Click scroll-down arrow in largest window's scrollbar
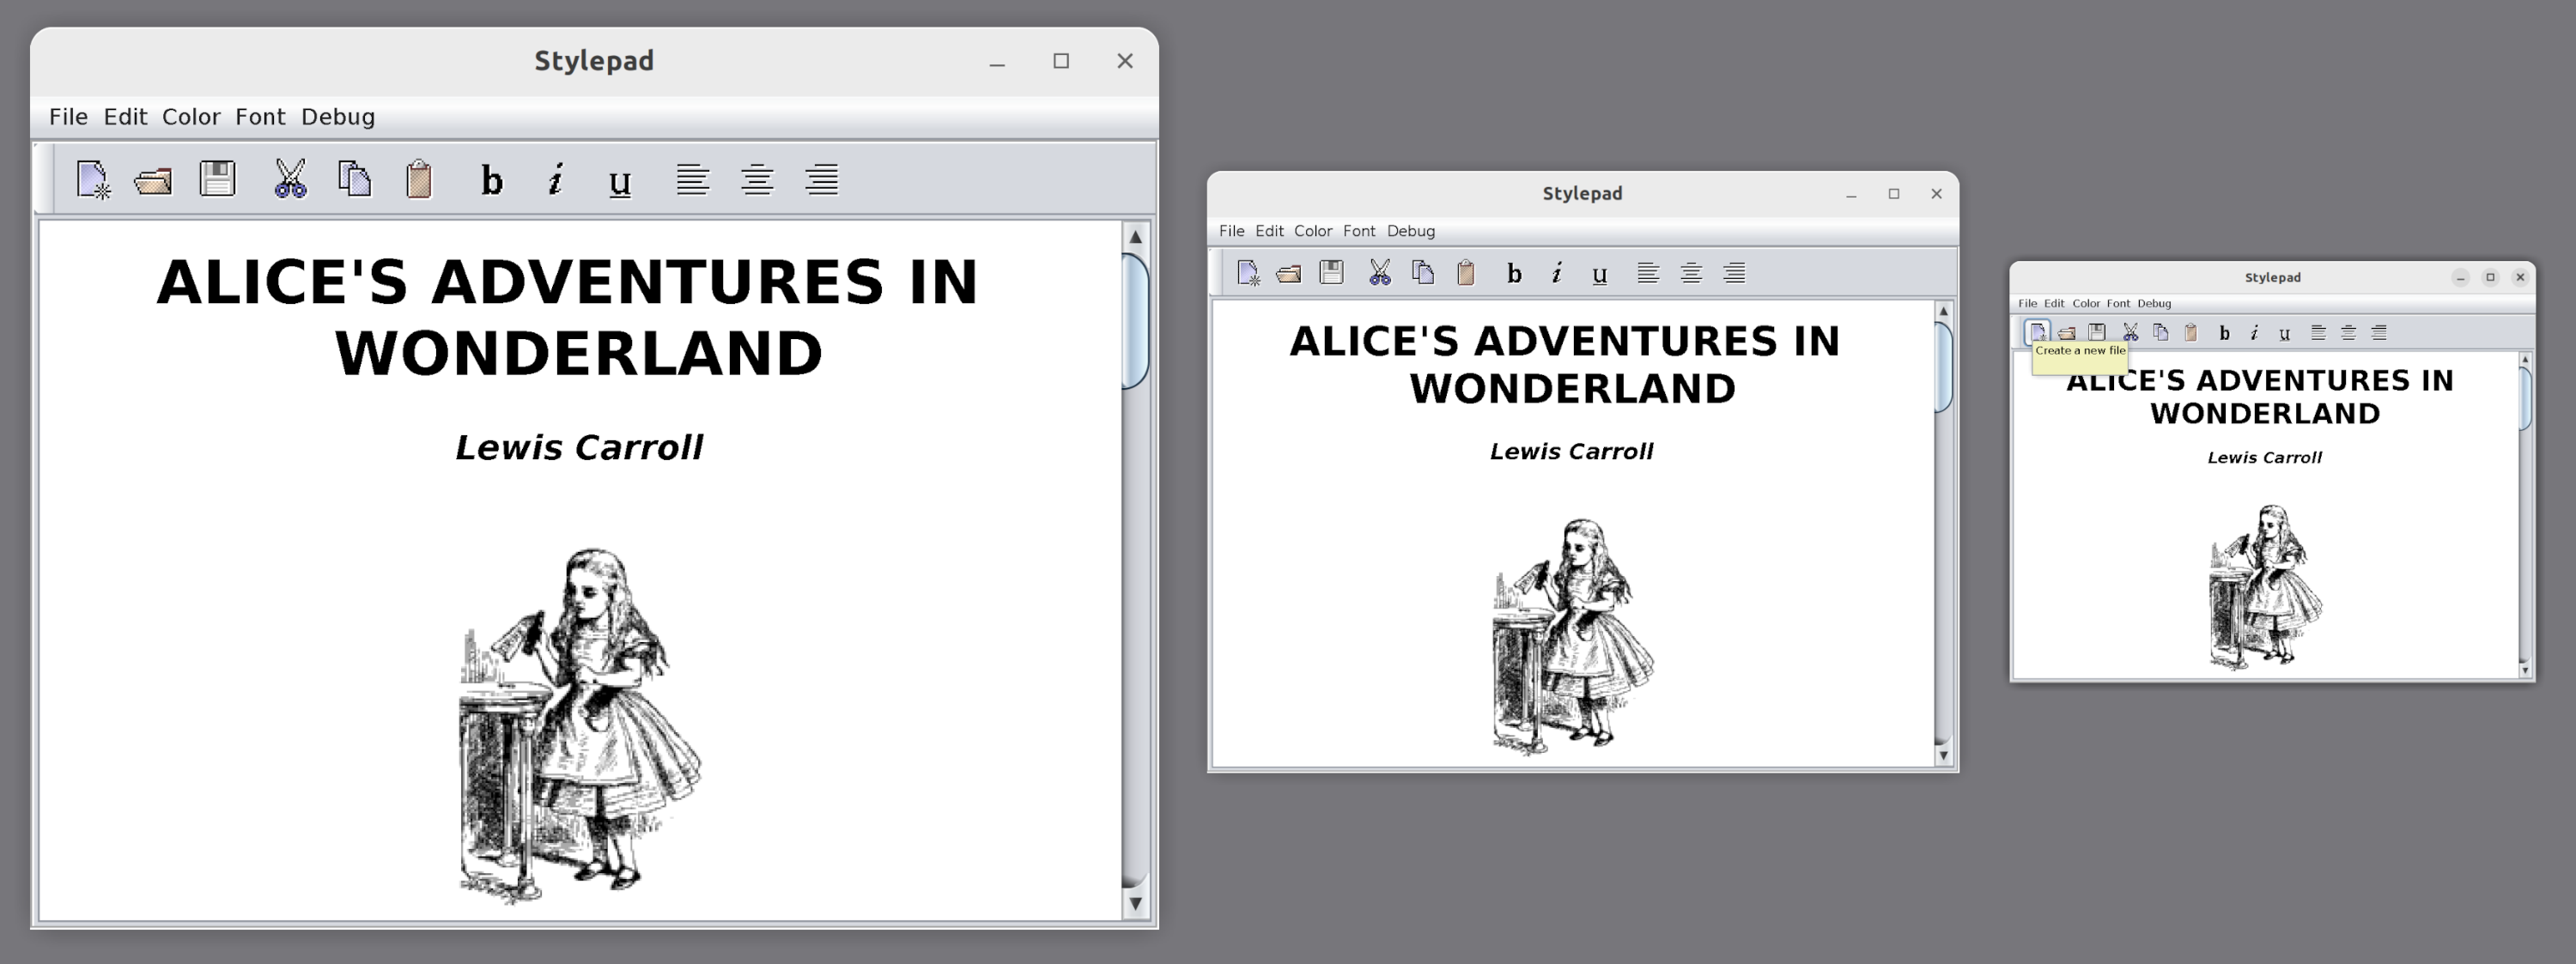 [1135, 903]
